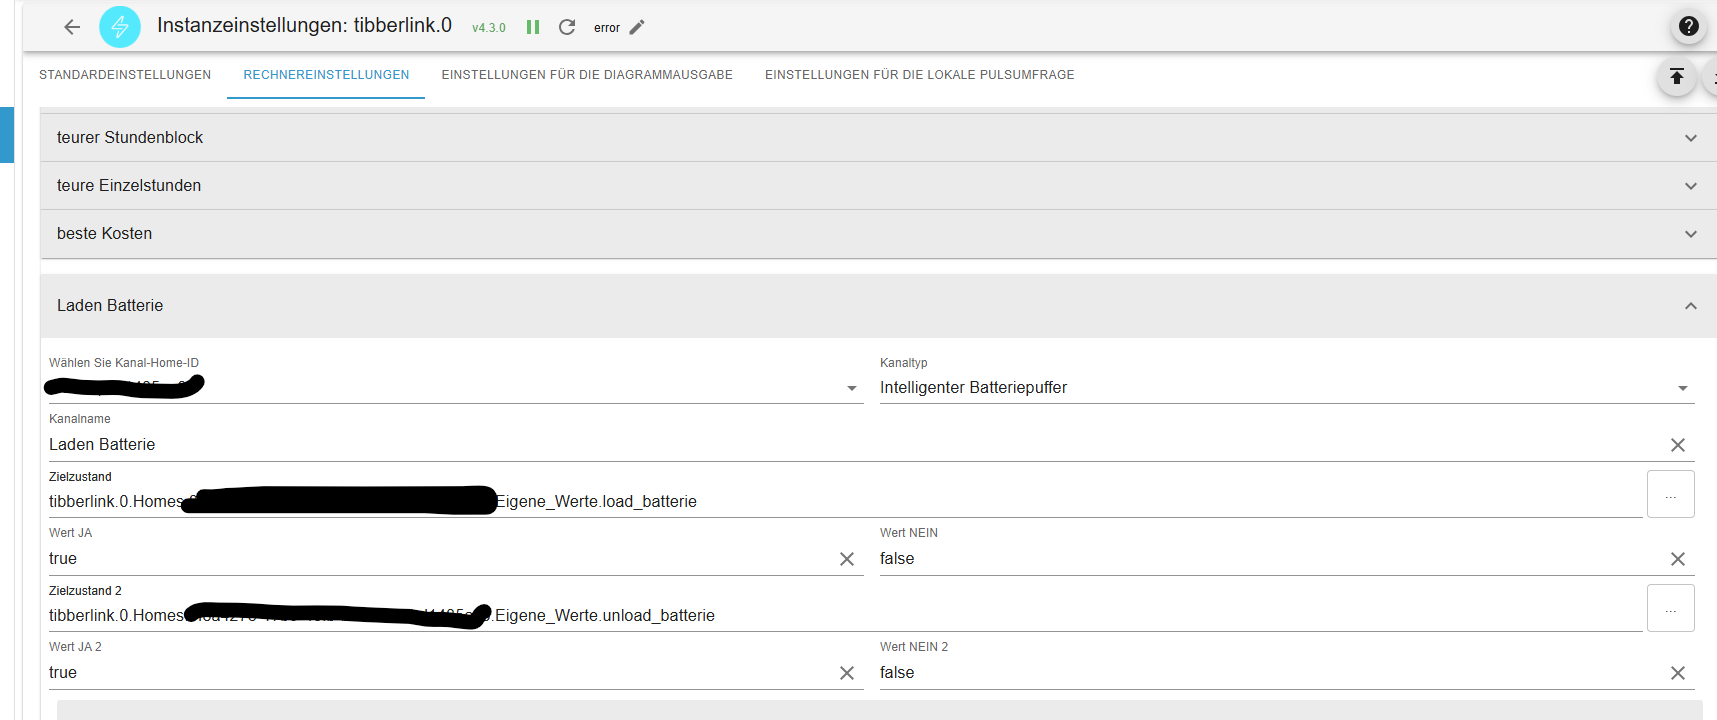Restart the instance with reload icon

point(567,27)
